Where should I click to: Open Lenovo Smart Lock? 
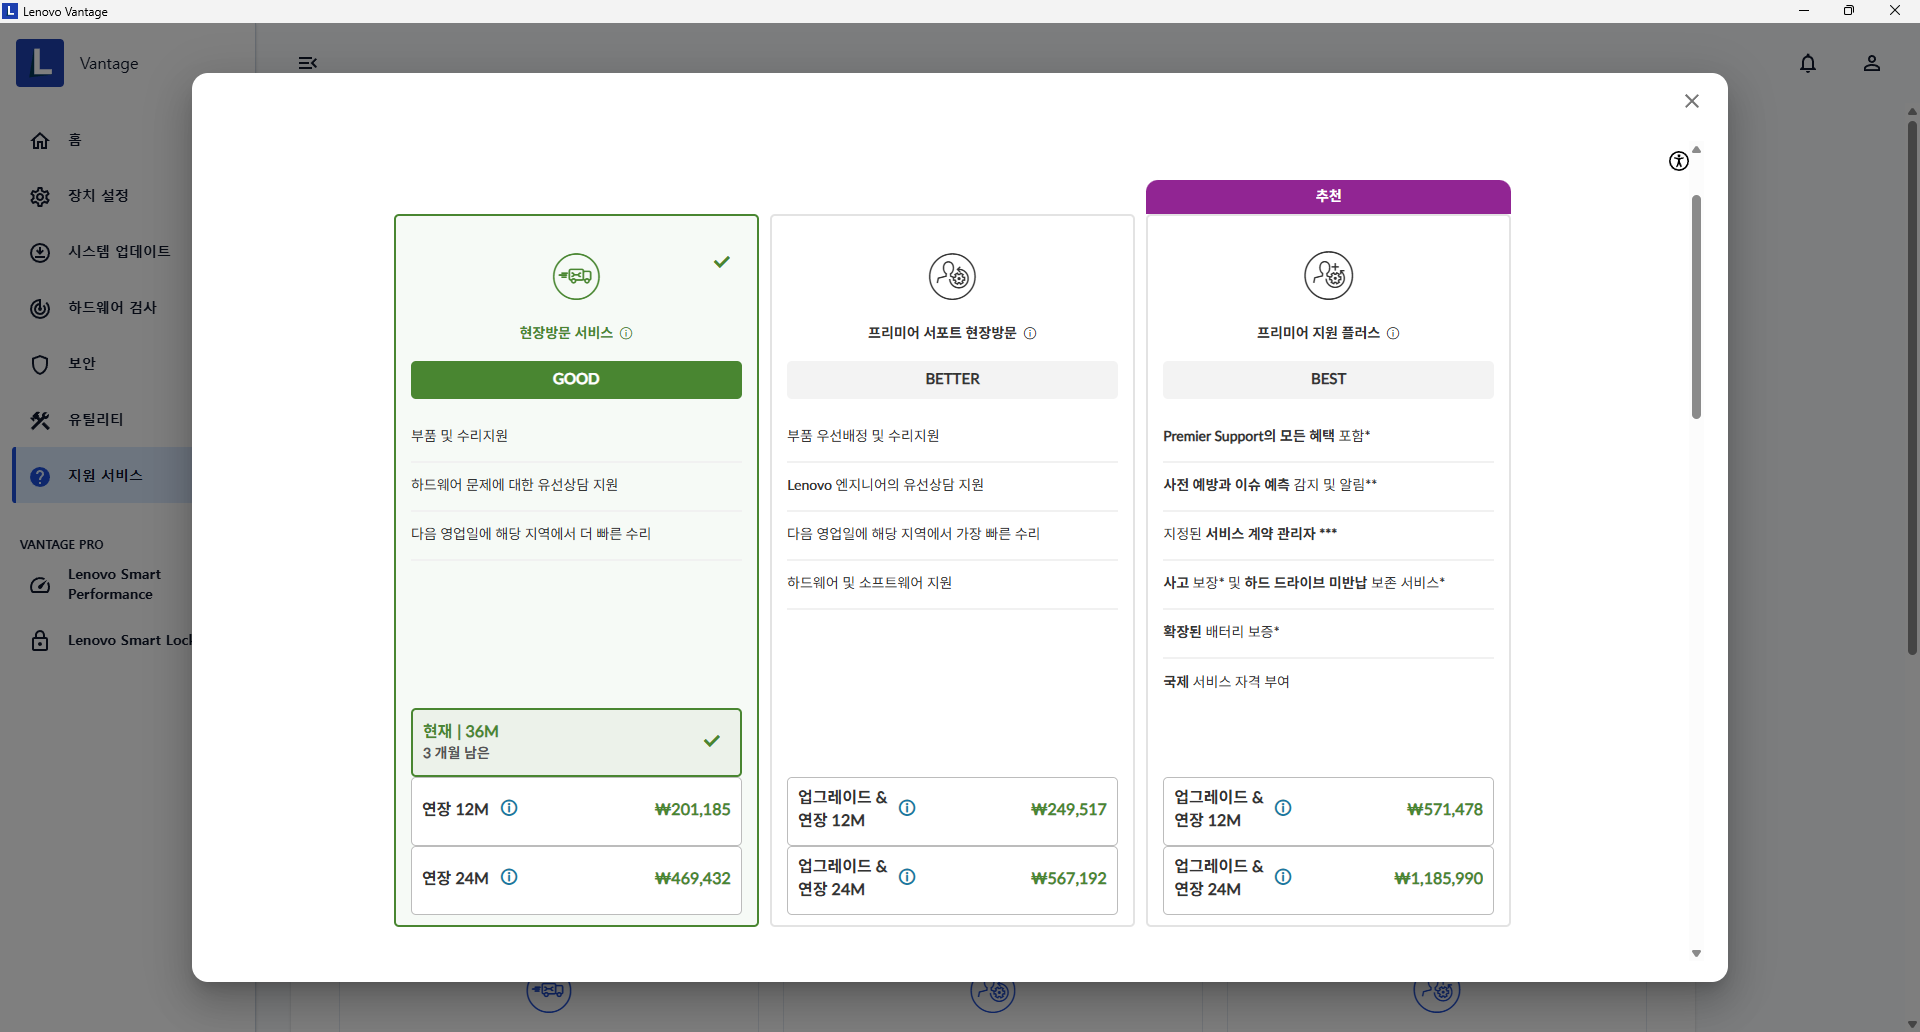(x=102, y=640)
